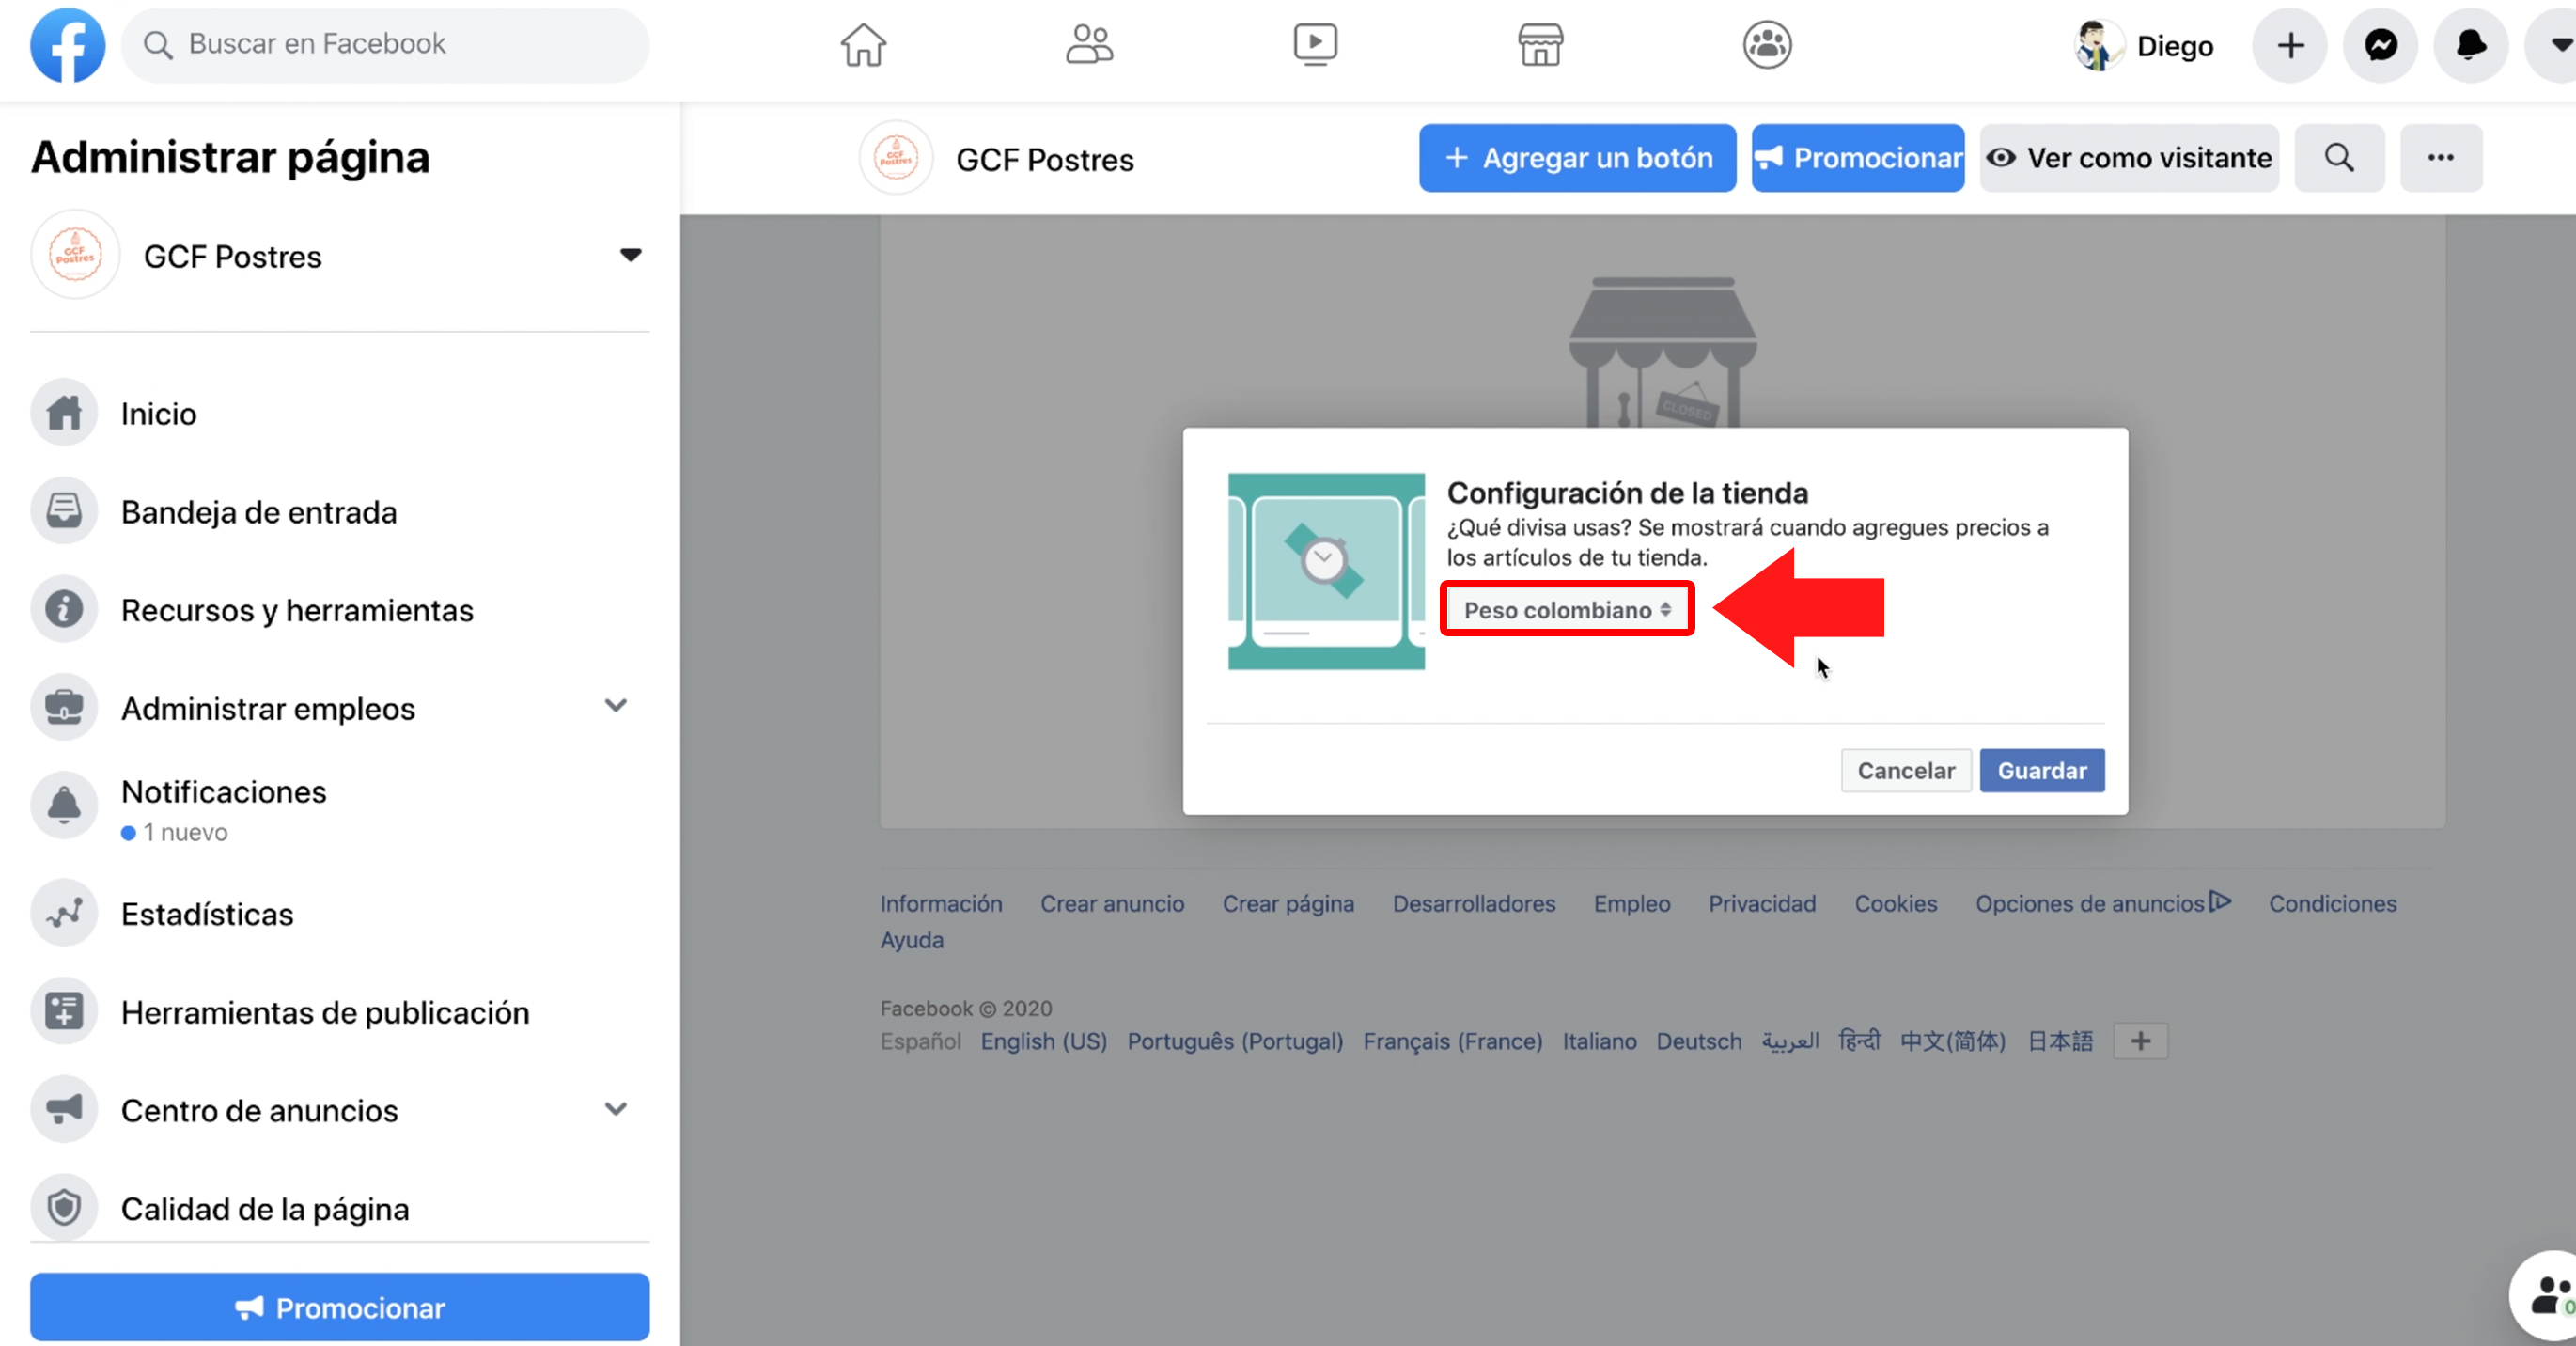Open the Desarrolladores footer link

click(1474, 903)
